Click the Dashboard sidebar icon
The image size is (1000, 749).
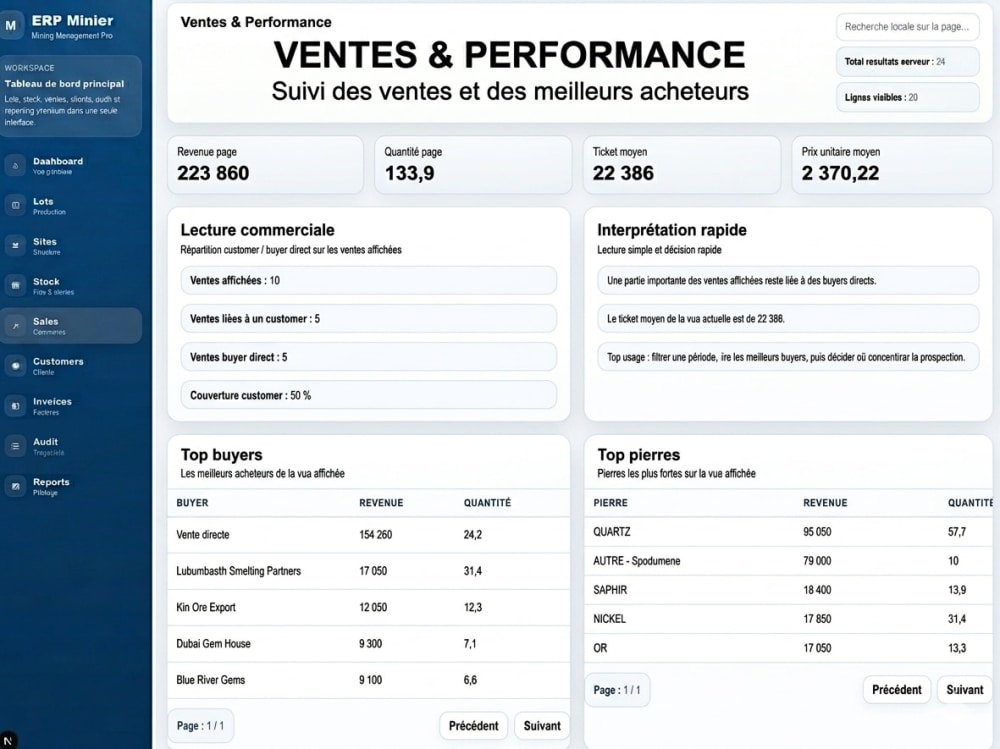[15, 165]
